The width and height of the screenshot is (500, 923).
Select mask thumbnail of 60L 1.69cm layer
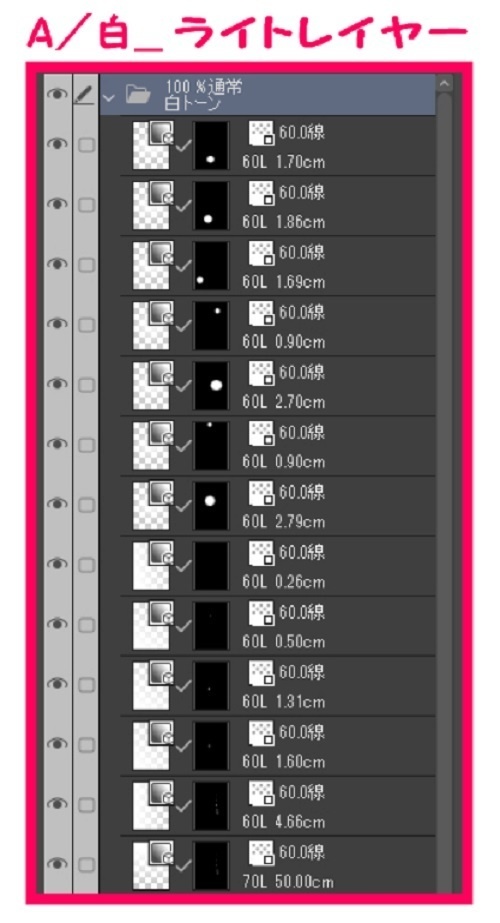pyautogui.click(x=211, y=265)
